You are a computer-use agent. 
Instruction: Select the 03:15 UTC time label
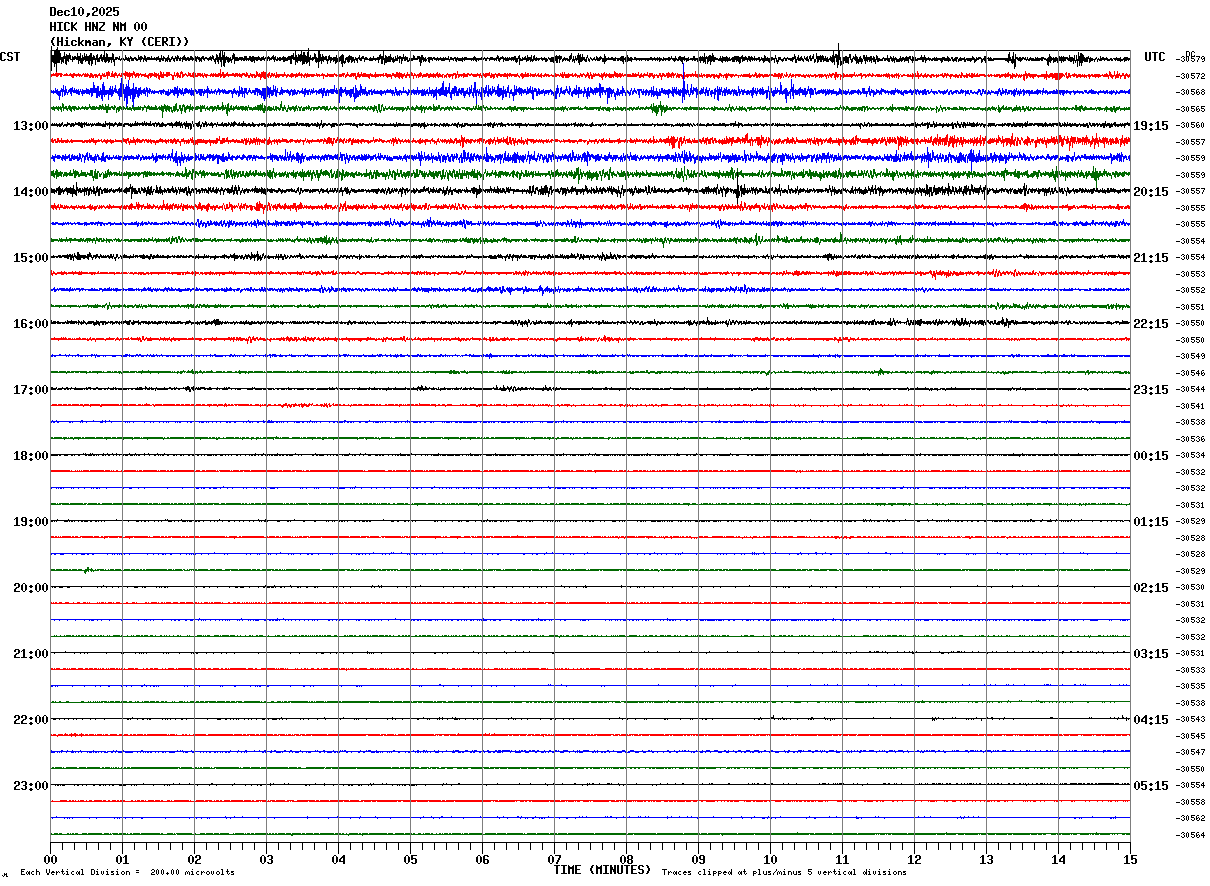coord(1151,654)
